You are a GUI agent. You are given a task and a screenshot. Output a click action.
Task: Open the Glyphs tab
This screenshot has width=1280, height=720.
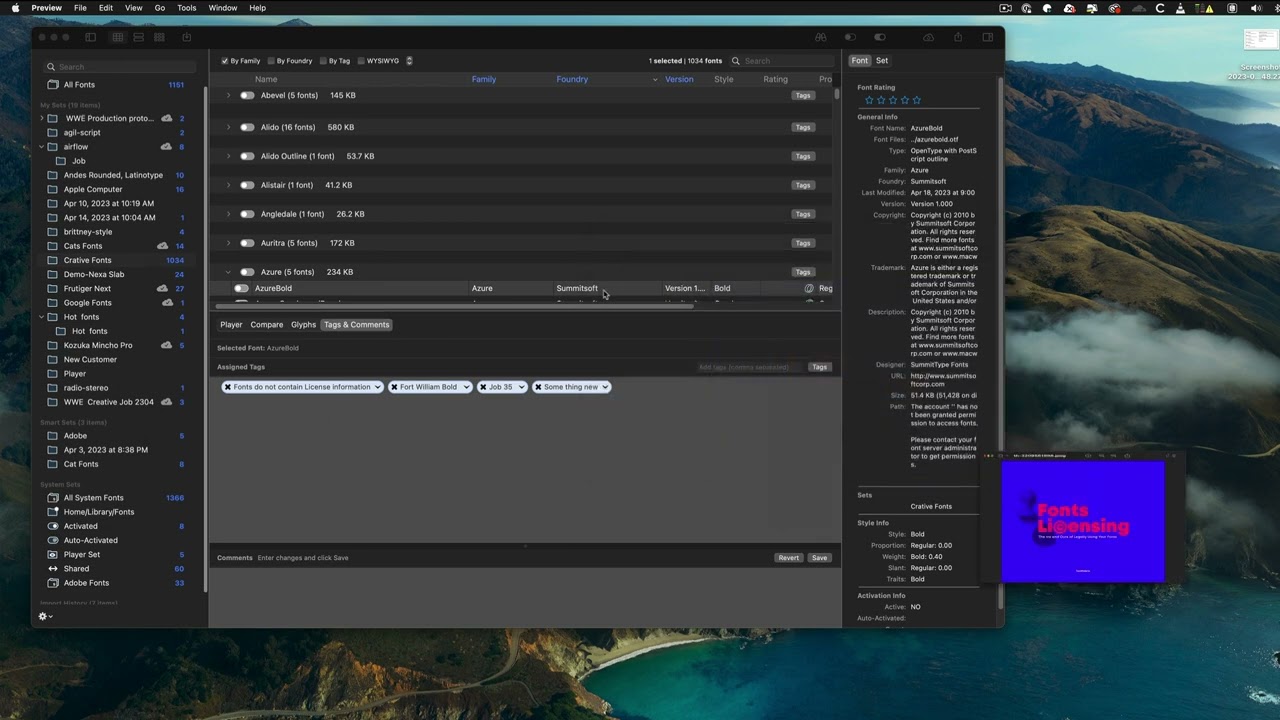[x=303, y=325]
